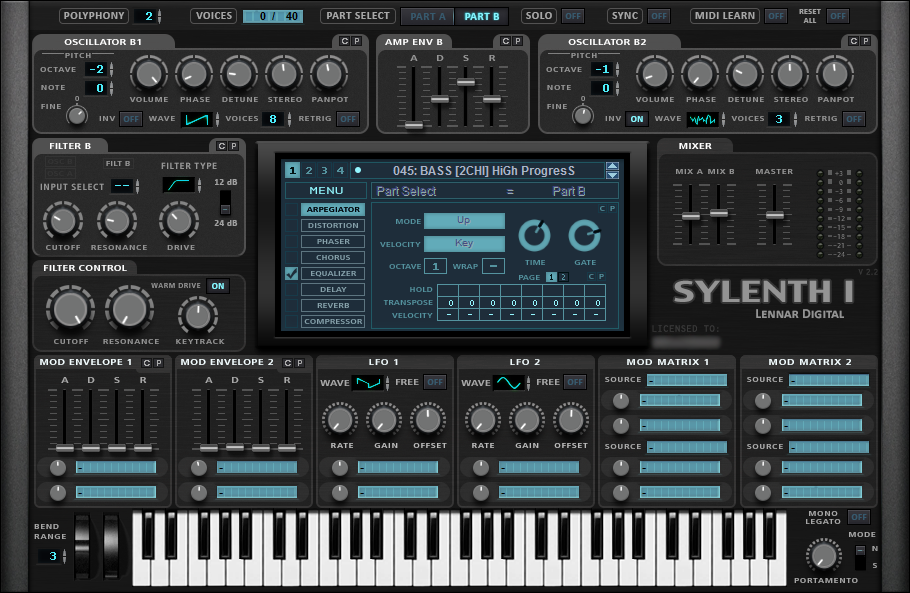Toggle Oscillator B2 Retrig switch
The image size is (910, 593).
[854, 119]
